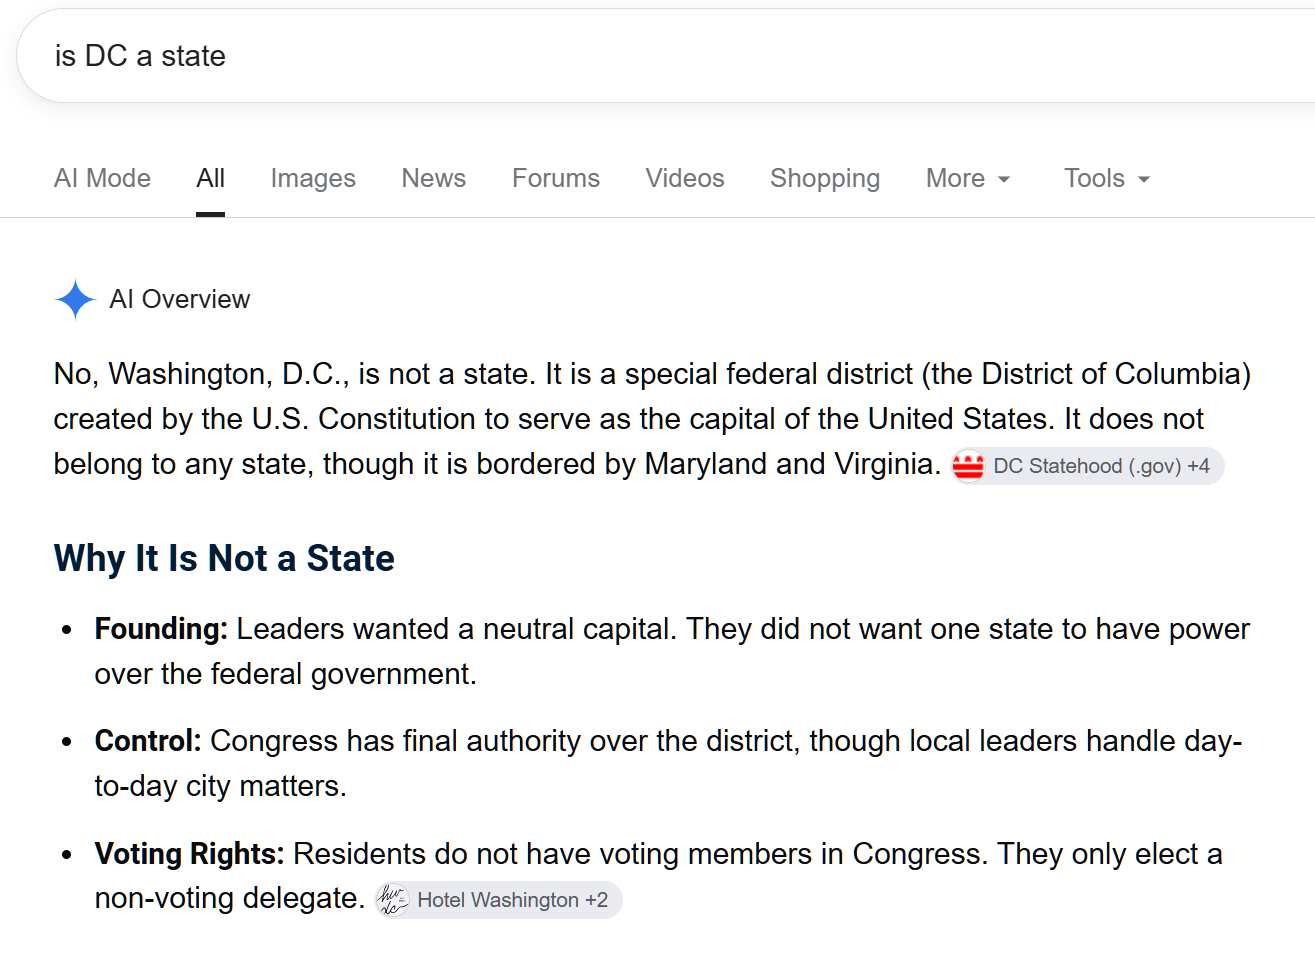The image size is (1315, 954).
Task: Open the More dropdown arrow
Action: (1004, 180)
